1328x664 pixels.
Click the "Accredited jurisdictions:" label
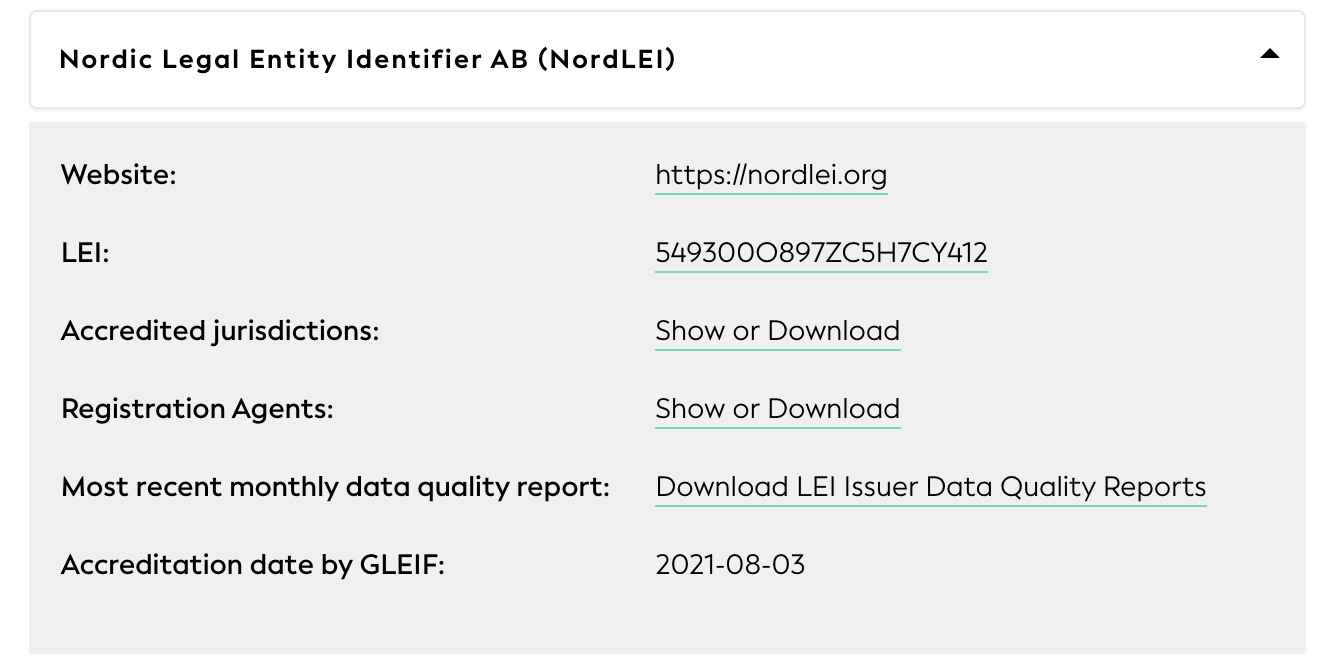click(220, 331)
